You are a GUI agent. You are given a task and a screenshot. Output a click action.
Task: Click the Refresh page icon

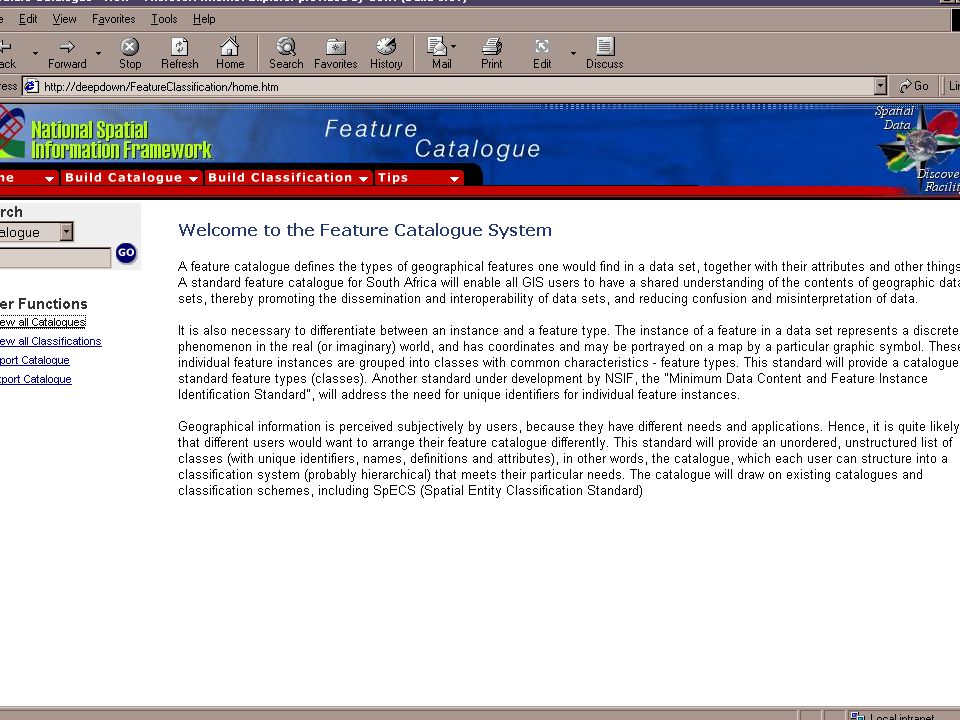pos(179,47)
